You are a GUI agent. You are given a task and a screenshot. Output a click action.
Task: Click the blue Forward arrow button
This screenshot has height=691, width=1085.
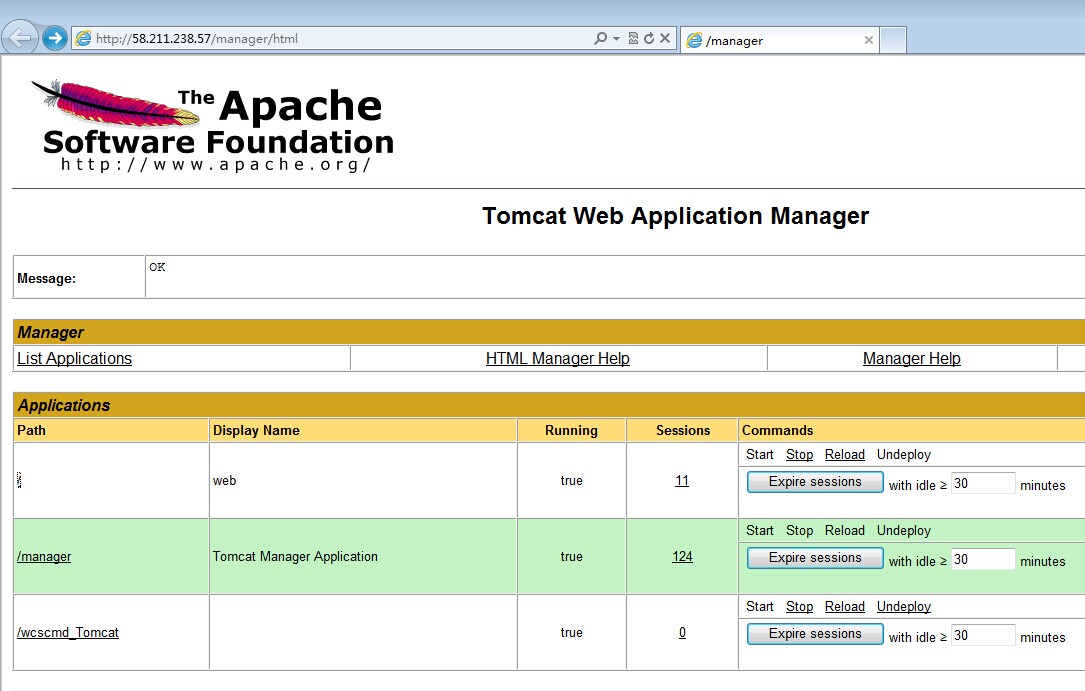(x=55, y=38)
